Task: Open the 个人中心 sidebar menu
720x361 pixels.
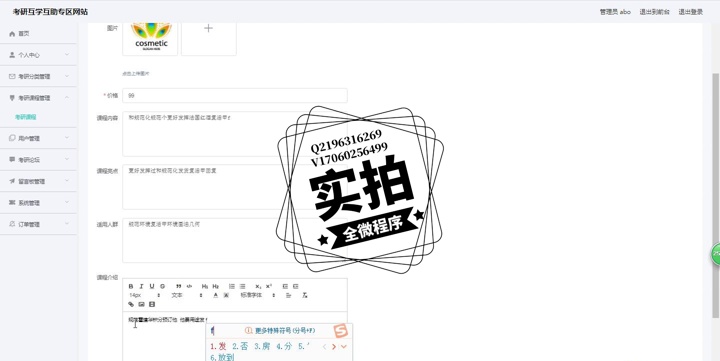Action: [x=38, y=55]
